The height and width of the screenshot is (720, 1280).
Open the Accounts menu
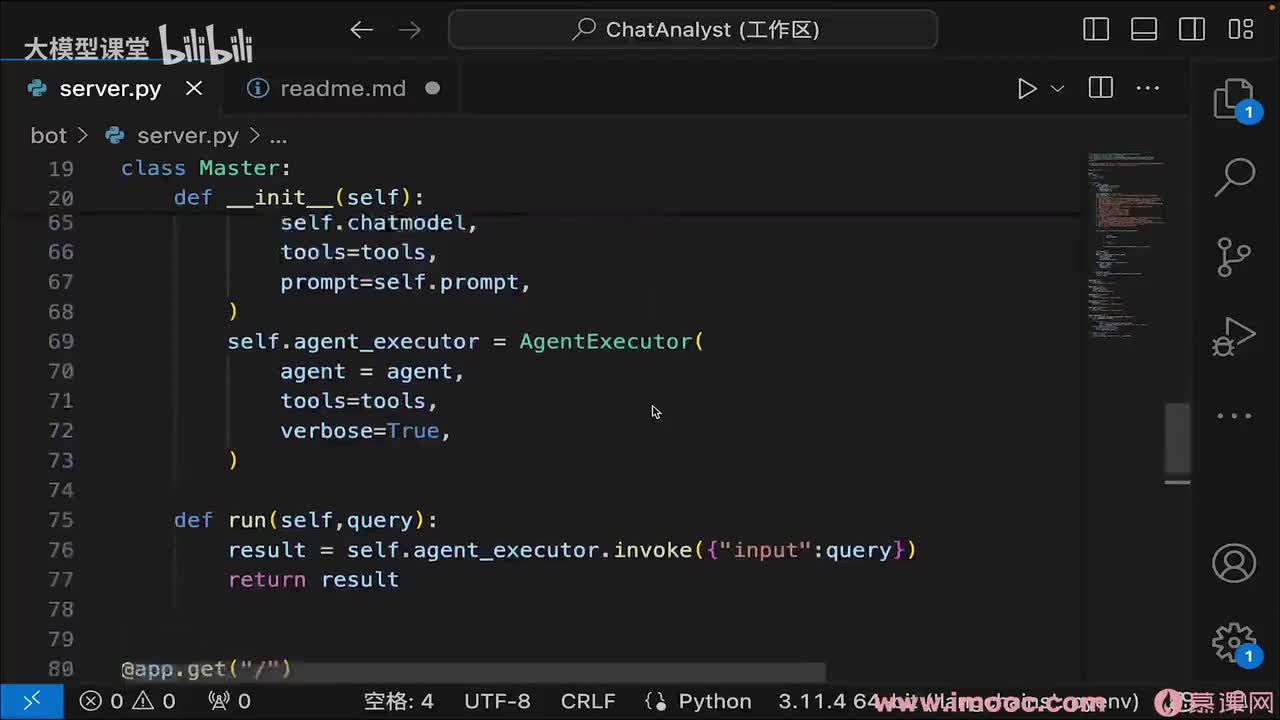1234,563
